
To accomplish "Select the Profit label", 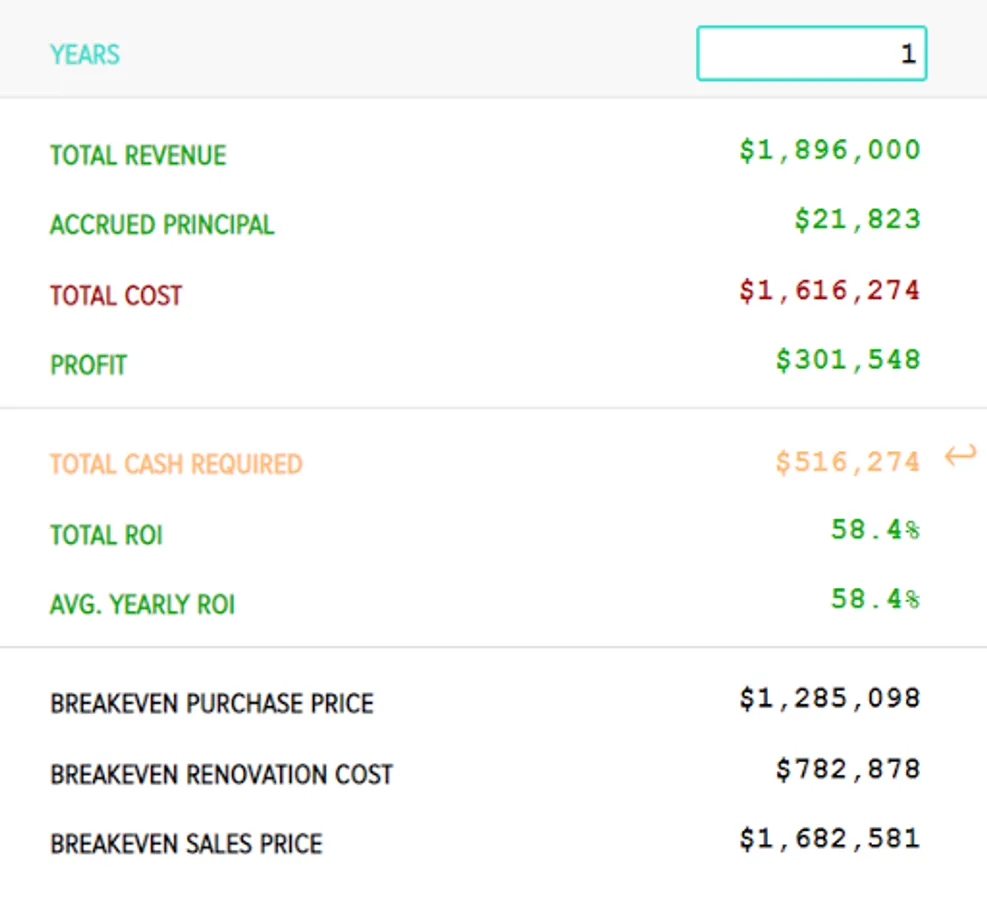I will click(88, 365).
